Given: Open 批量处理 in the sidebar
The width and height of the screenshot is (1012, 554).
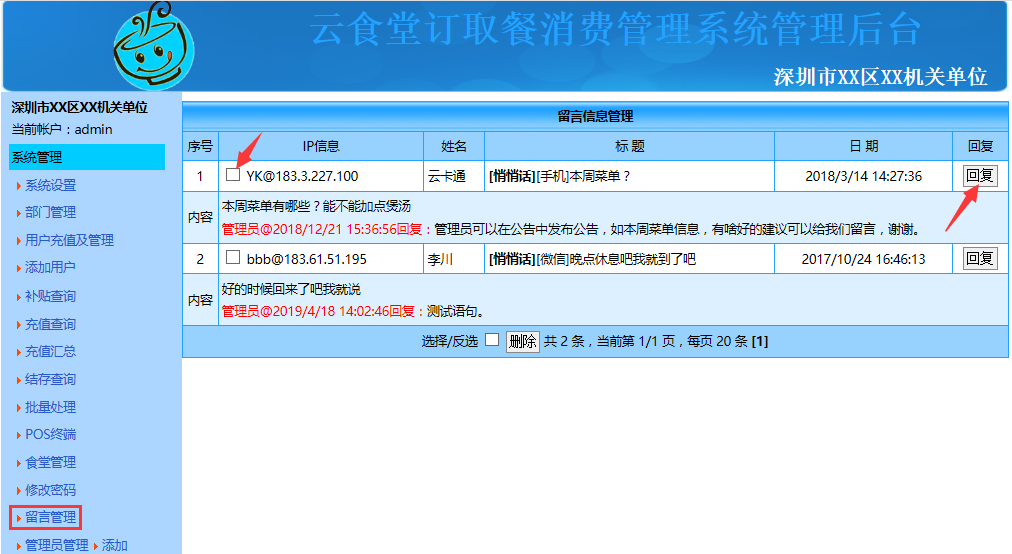Looking at the screenshot, I should (50, 407).
